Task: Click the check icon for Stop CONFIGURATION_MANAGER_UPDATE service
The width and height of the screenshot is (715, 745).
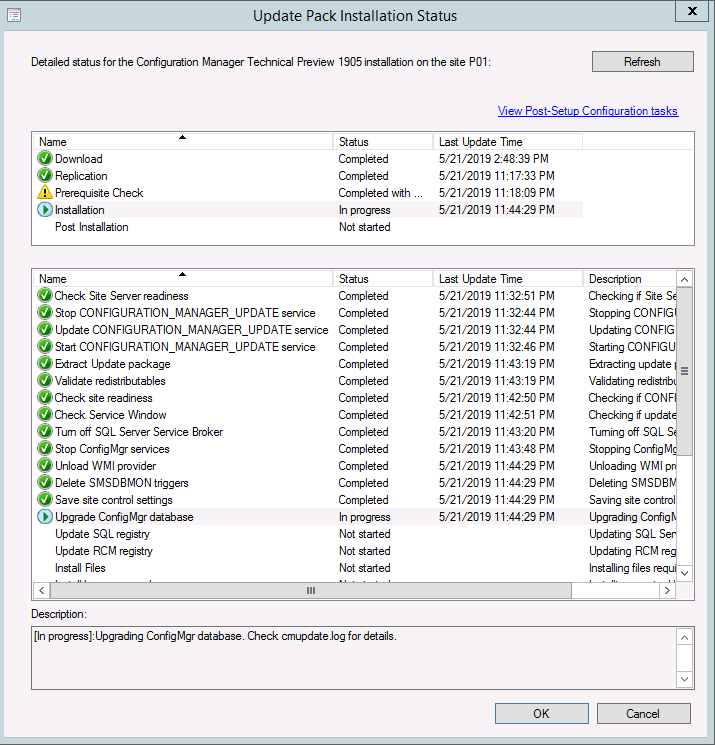Action: (x=45, y=313)
